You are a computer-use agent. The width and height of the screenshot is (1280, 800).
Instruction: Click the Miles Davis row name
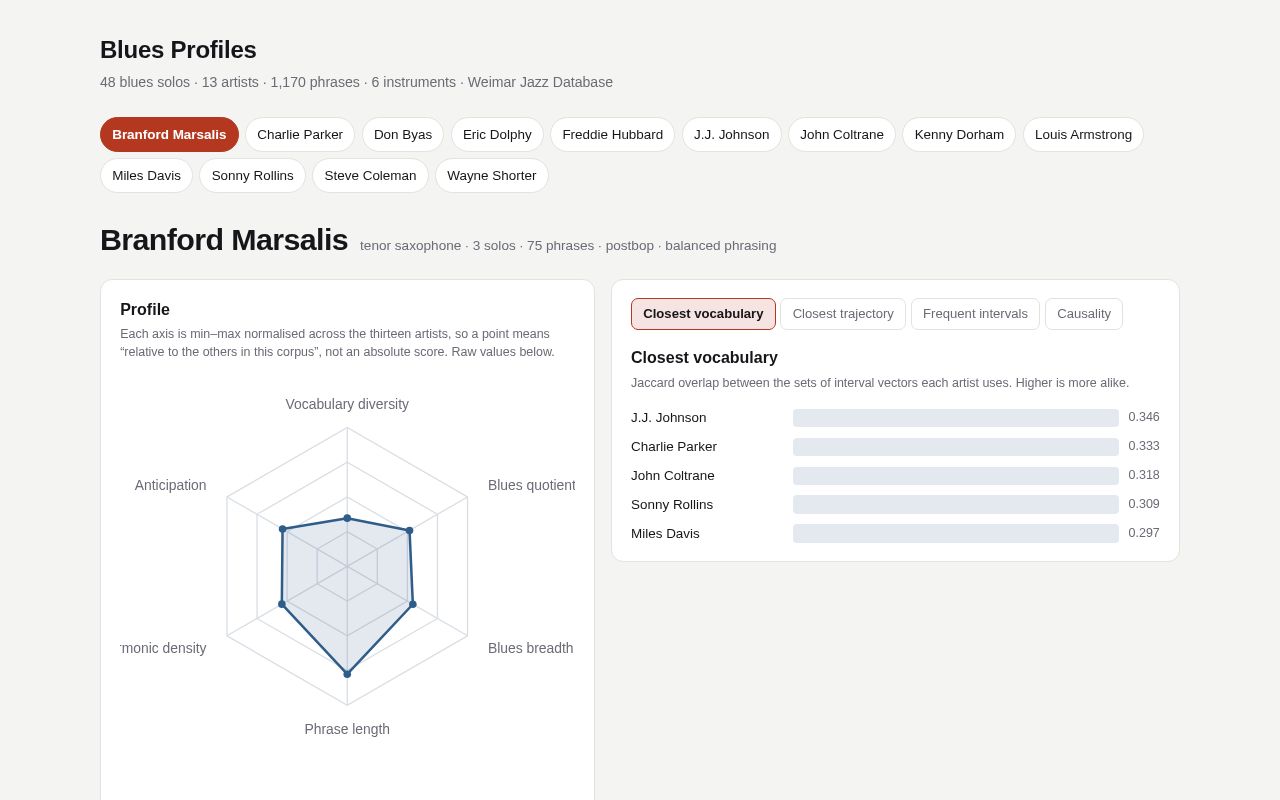(665, 534)
